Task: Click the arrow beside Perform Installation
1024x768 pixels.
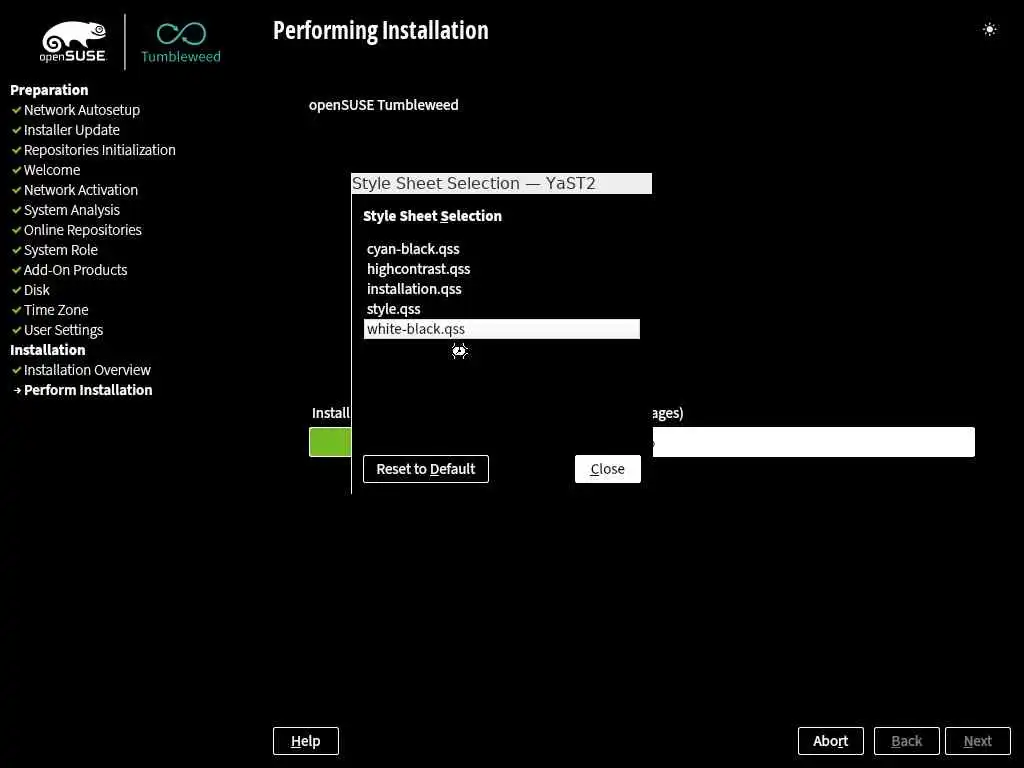Action: (18, 390)
